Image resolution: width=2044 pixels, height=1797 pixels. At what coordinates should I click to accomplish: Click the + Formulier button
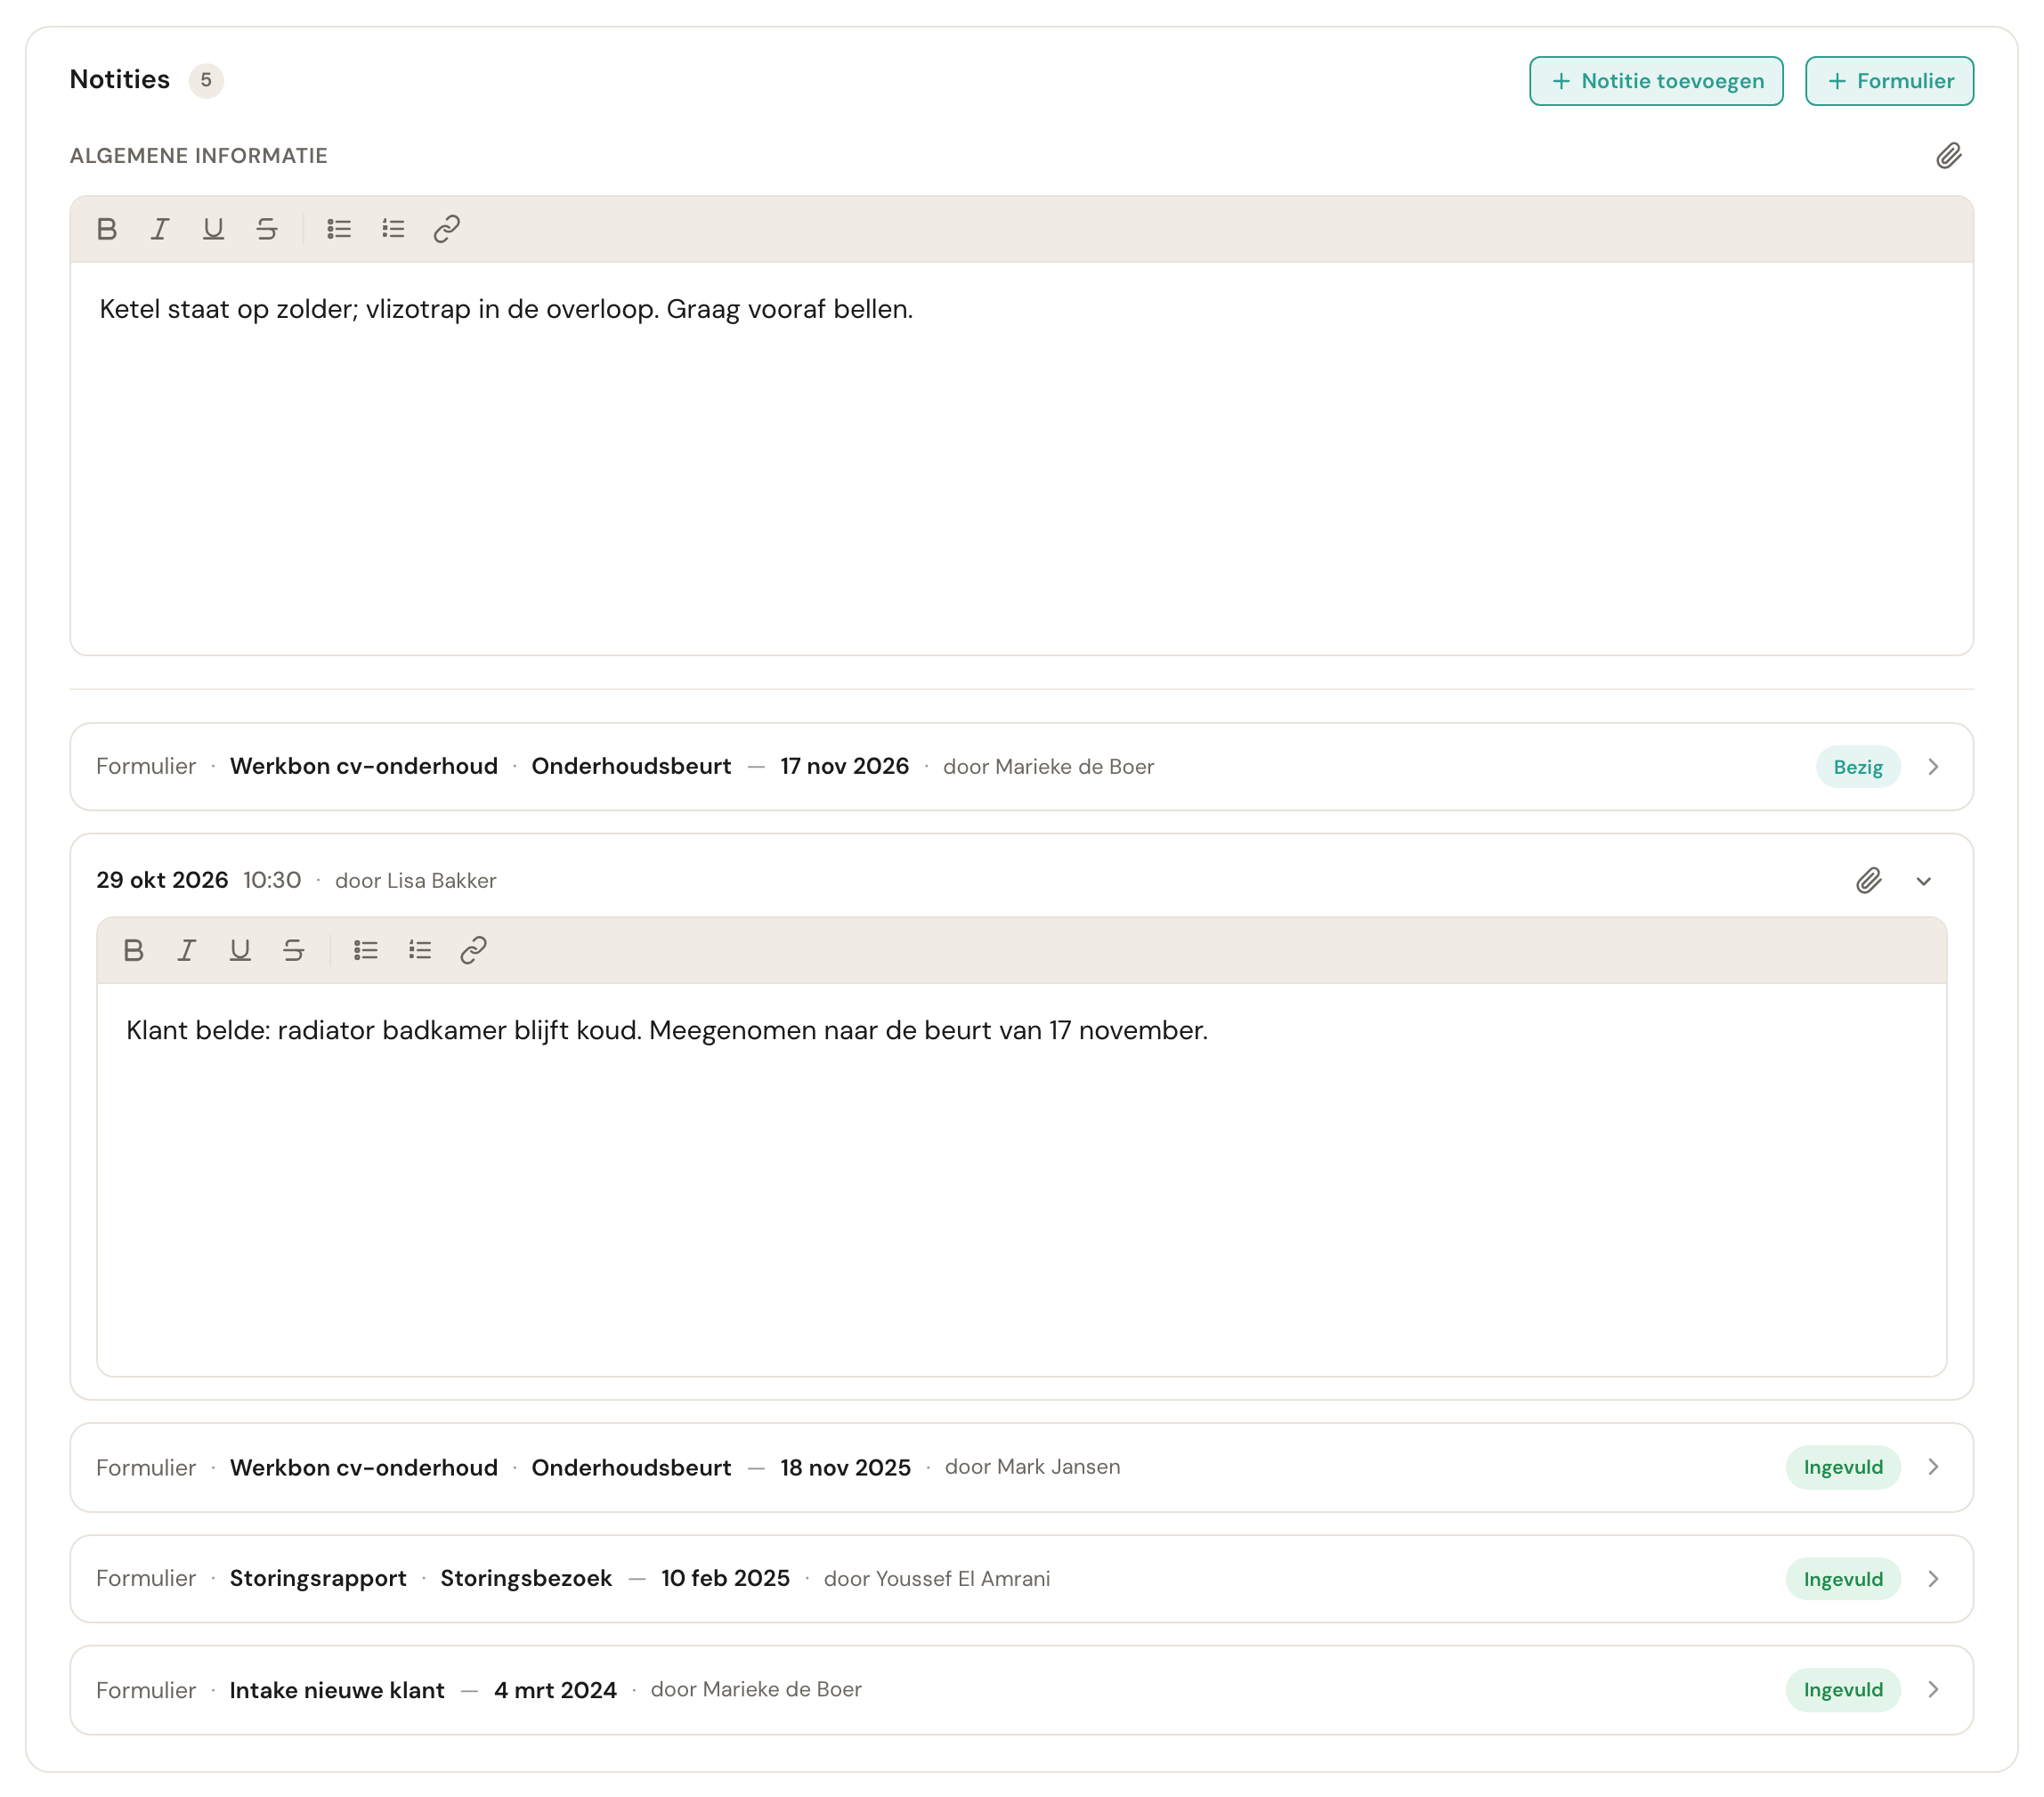coord(1889,81)
